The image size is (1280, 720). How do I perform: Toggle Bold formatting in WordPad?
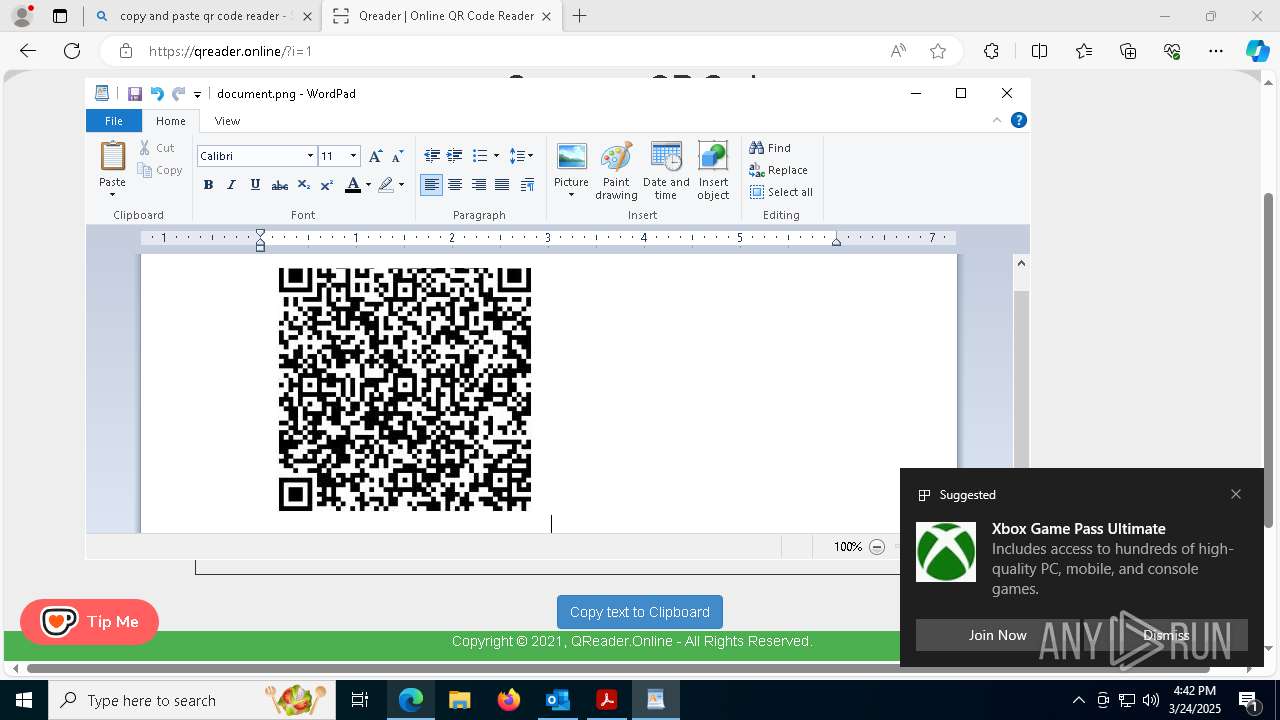pyautogui.click(x=208, y=185)
